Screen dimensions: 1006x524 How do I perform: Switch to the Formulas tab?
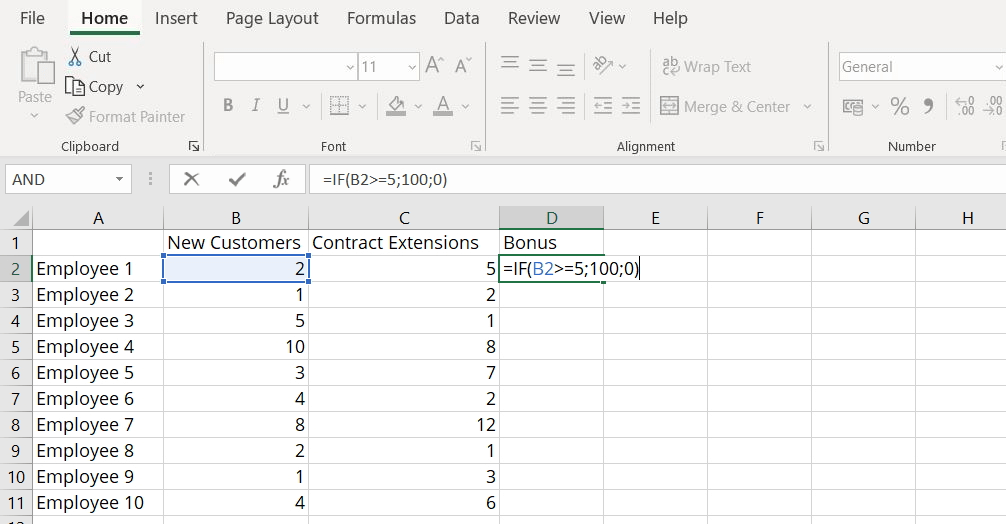(x=381, y=18)
